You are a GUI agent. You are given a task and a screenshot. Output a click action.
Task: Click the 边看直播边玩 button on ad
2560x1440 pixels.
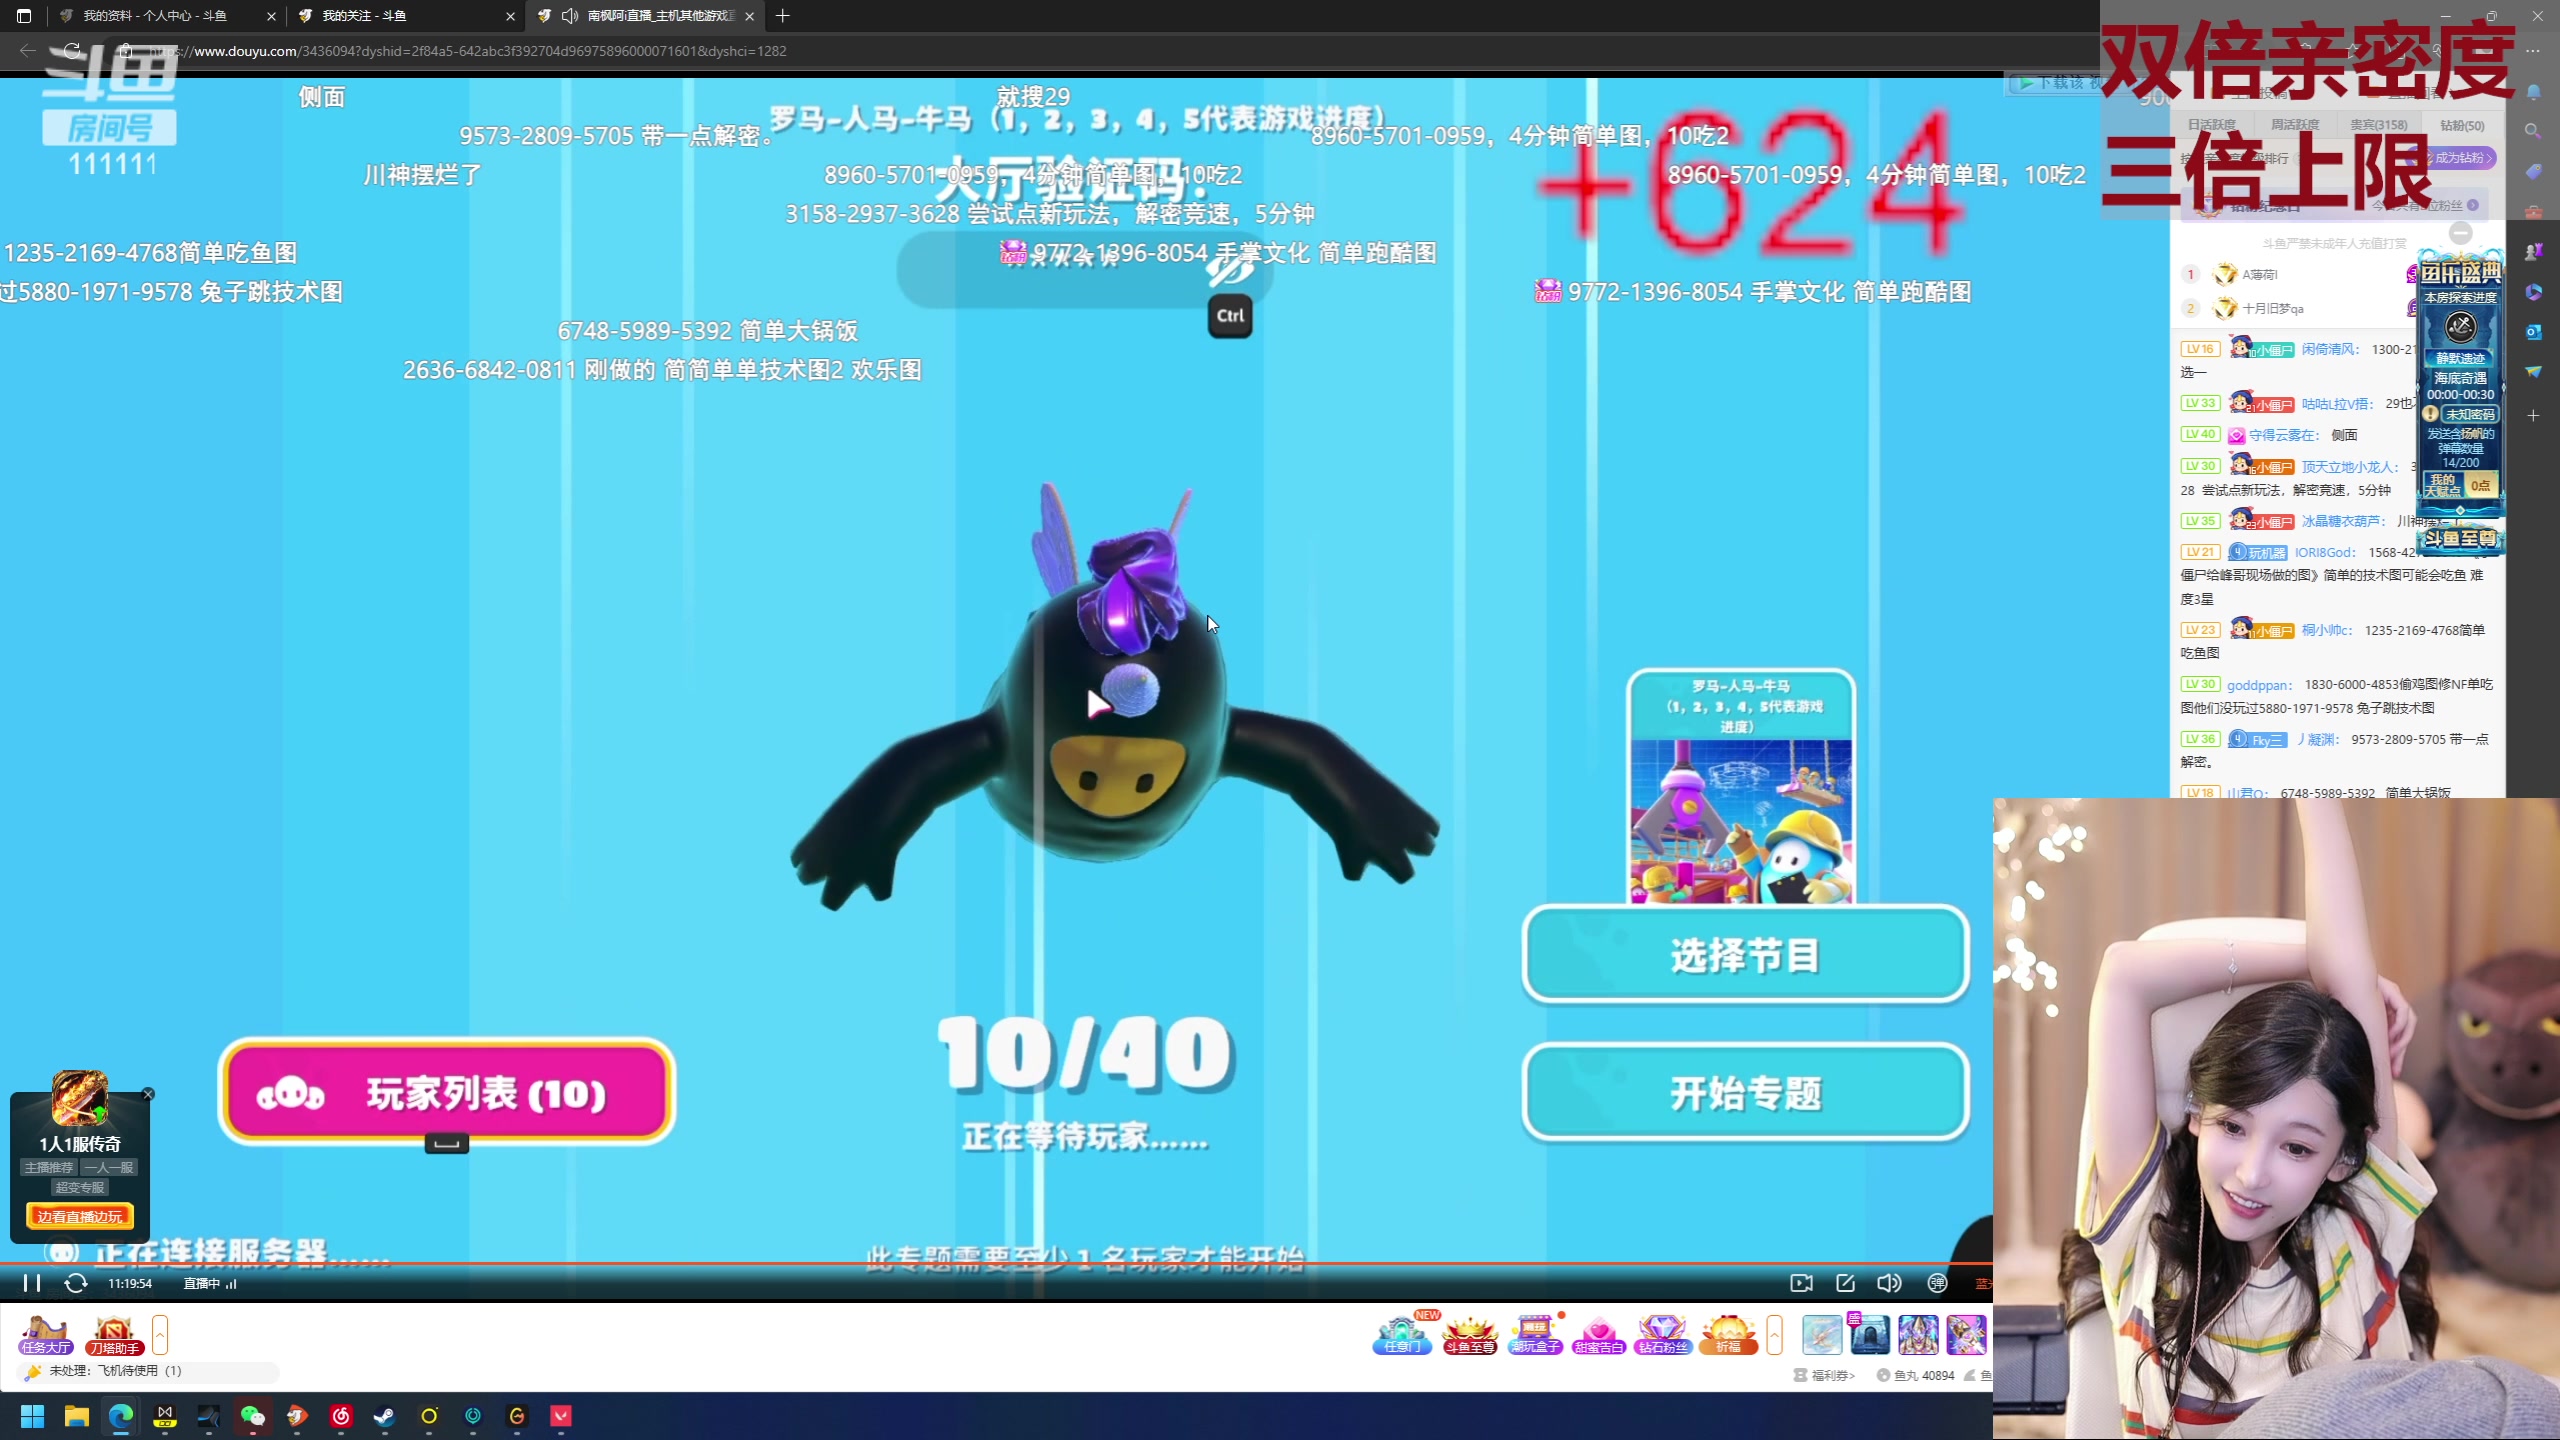pyautogui.click(x=80, y=1216)
